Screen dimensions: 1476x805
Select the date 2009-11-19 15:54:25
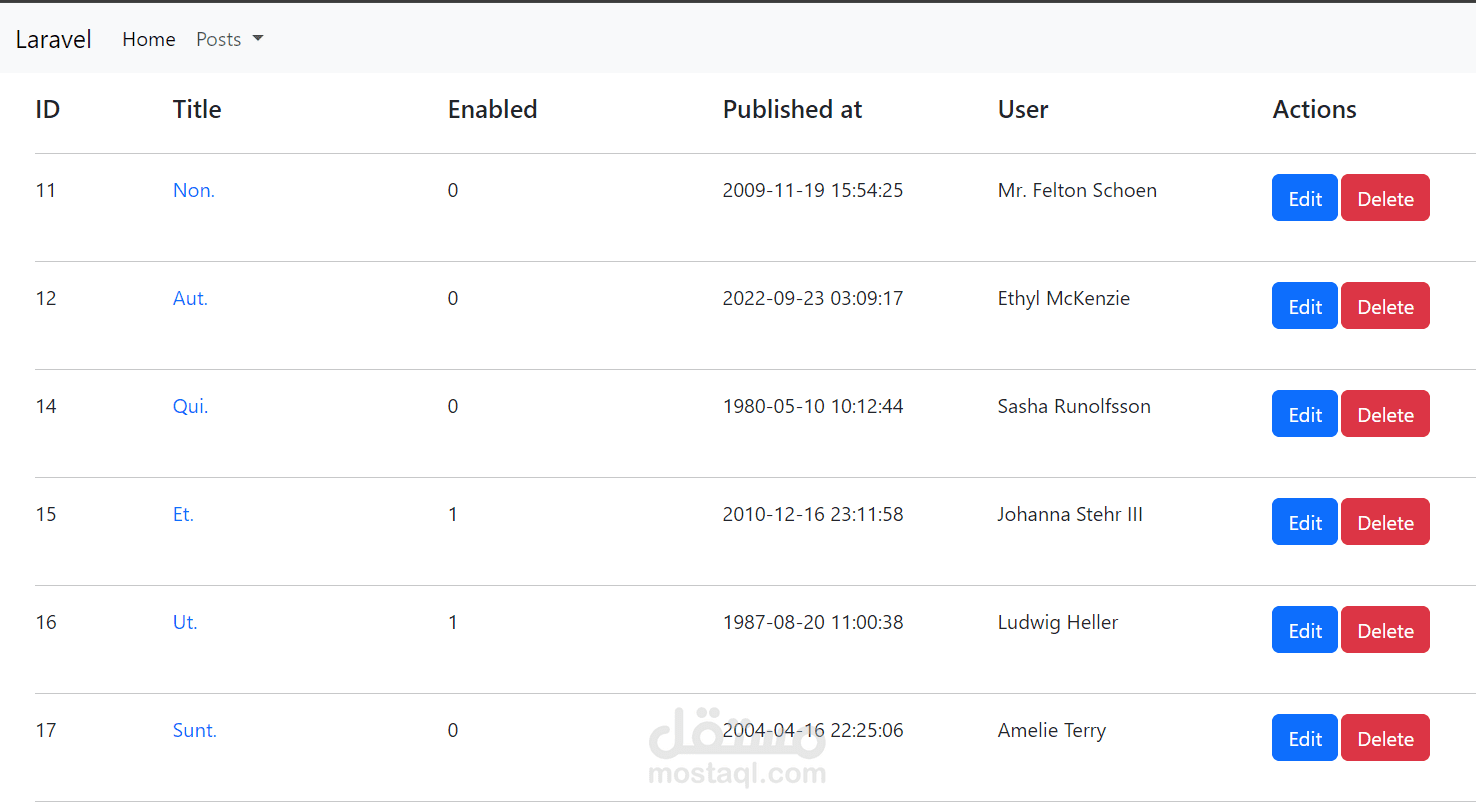[813, 190]
